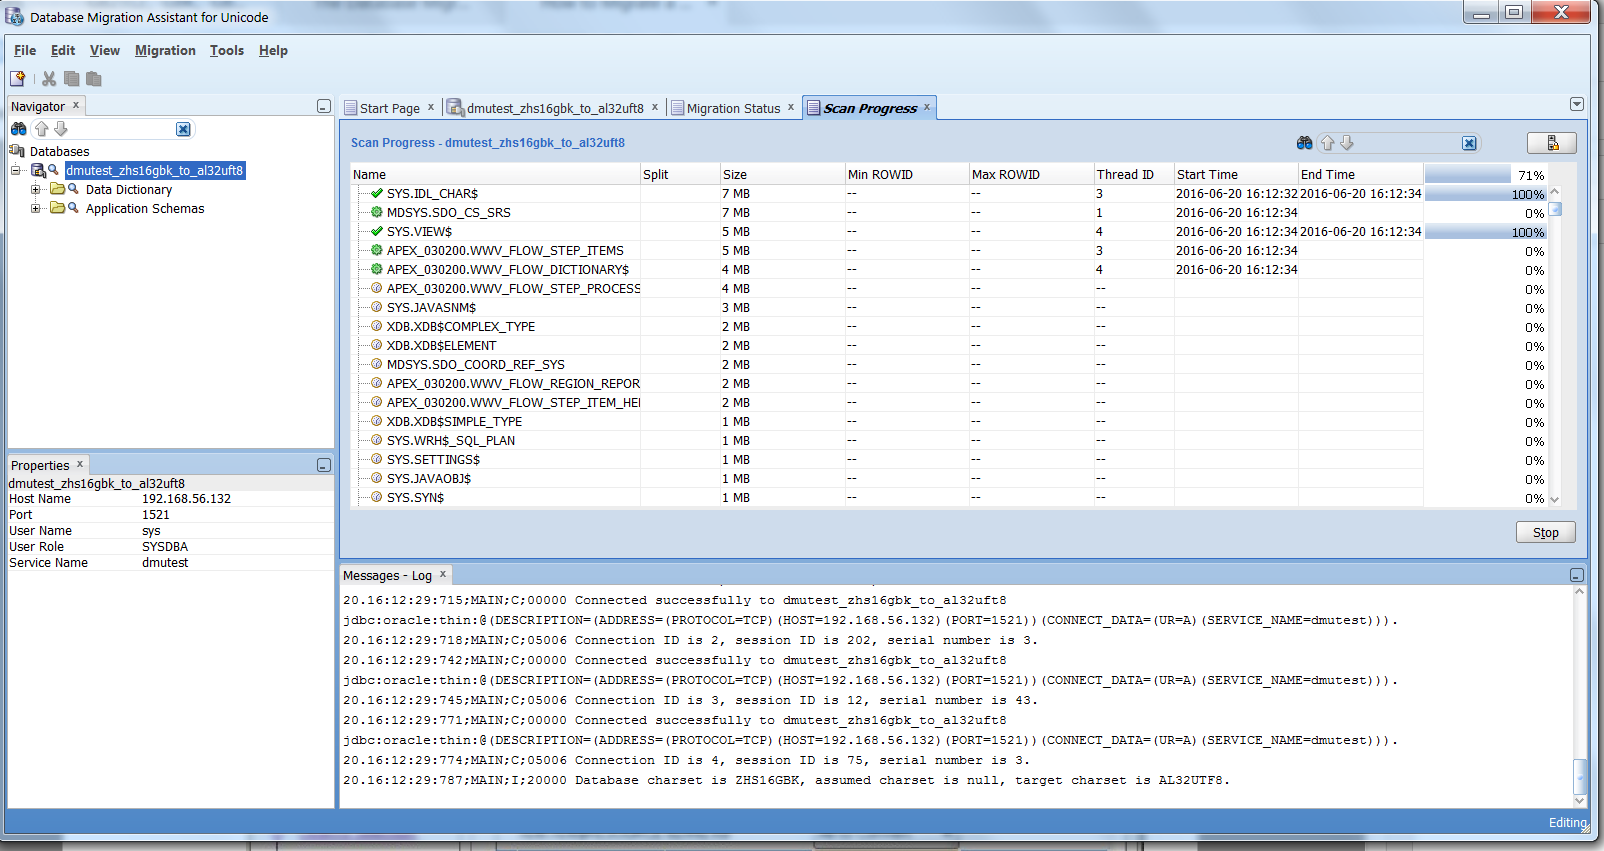Close the Properties panel tab

click(80, 464)
